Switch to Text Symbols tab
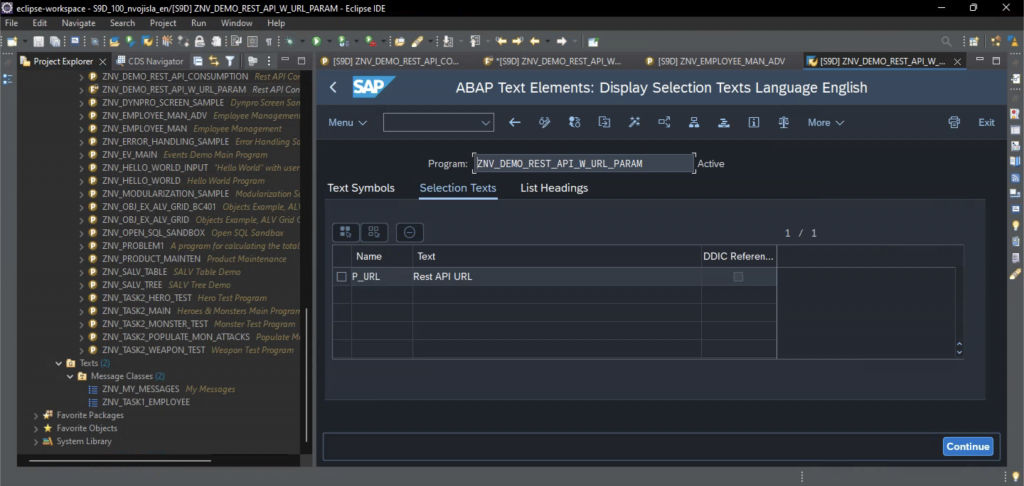 361,188
